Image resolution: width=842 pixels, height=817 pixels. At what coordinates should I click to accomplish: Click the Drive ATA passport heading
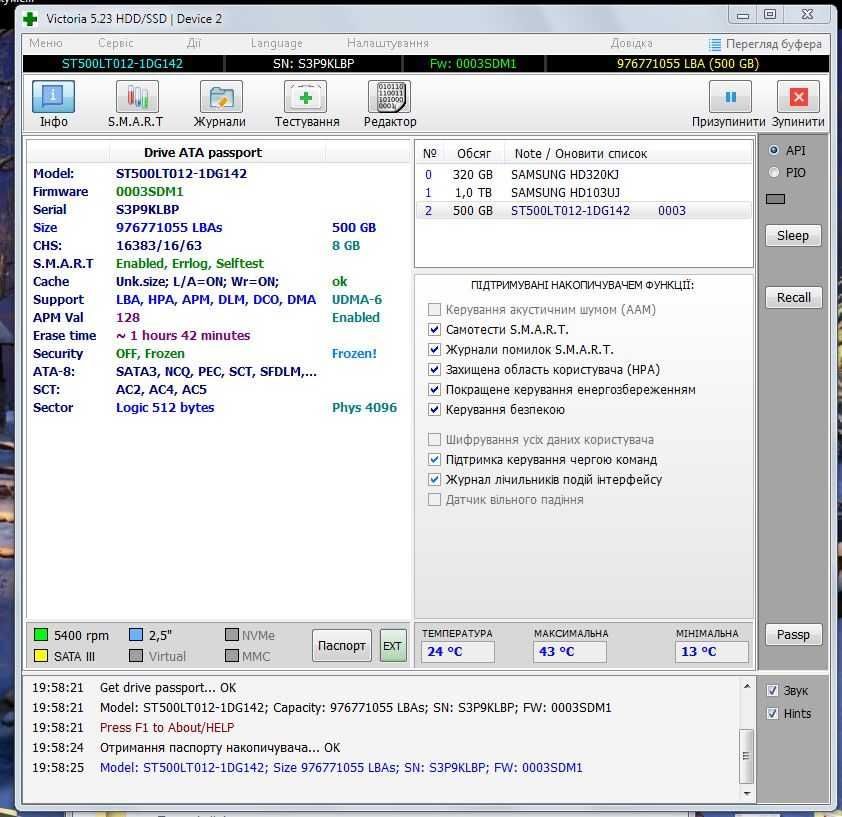[203, 153]
